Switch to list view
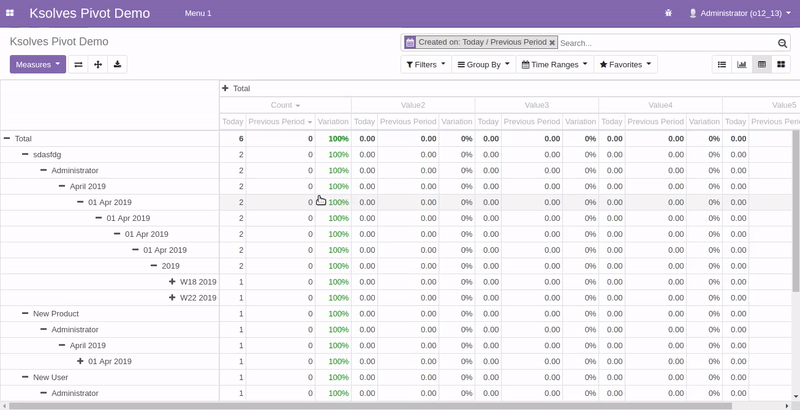The height and width of the screenshot is (410, 800). (x=721, y=64)
